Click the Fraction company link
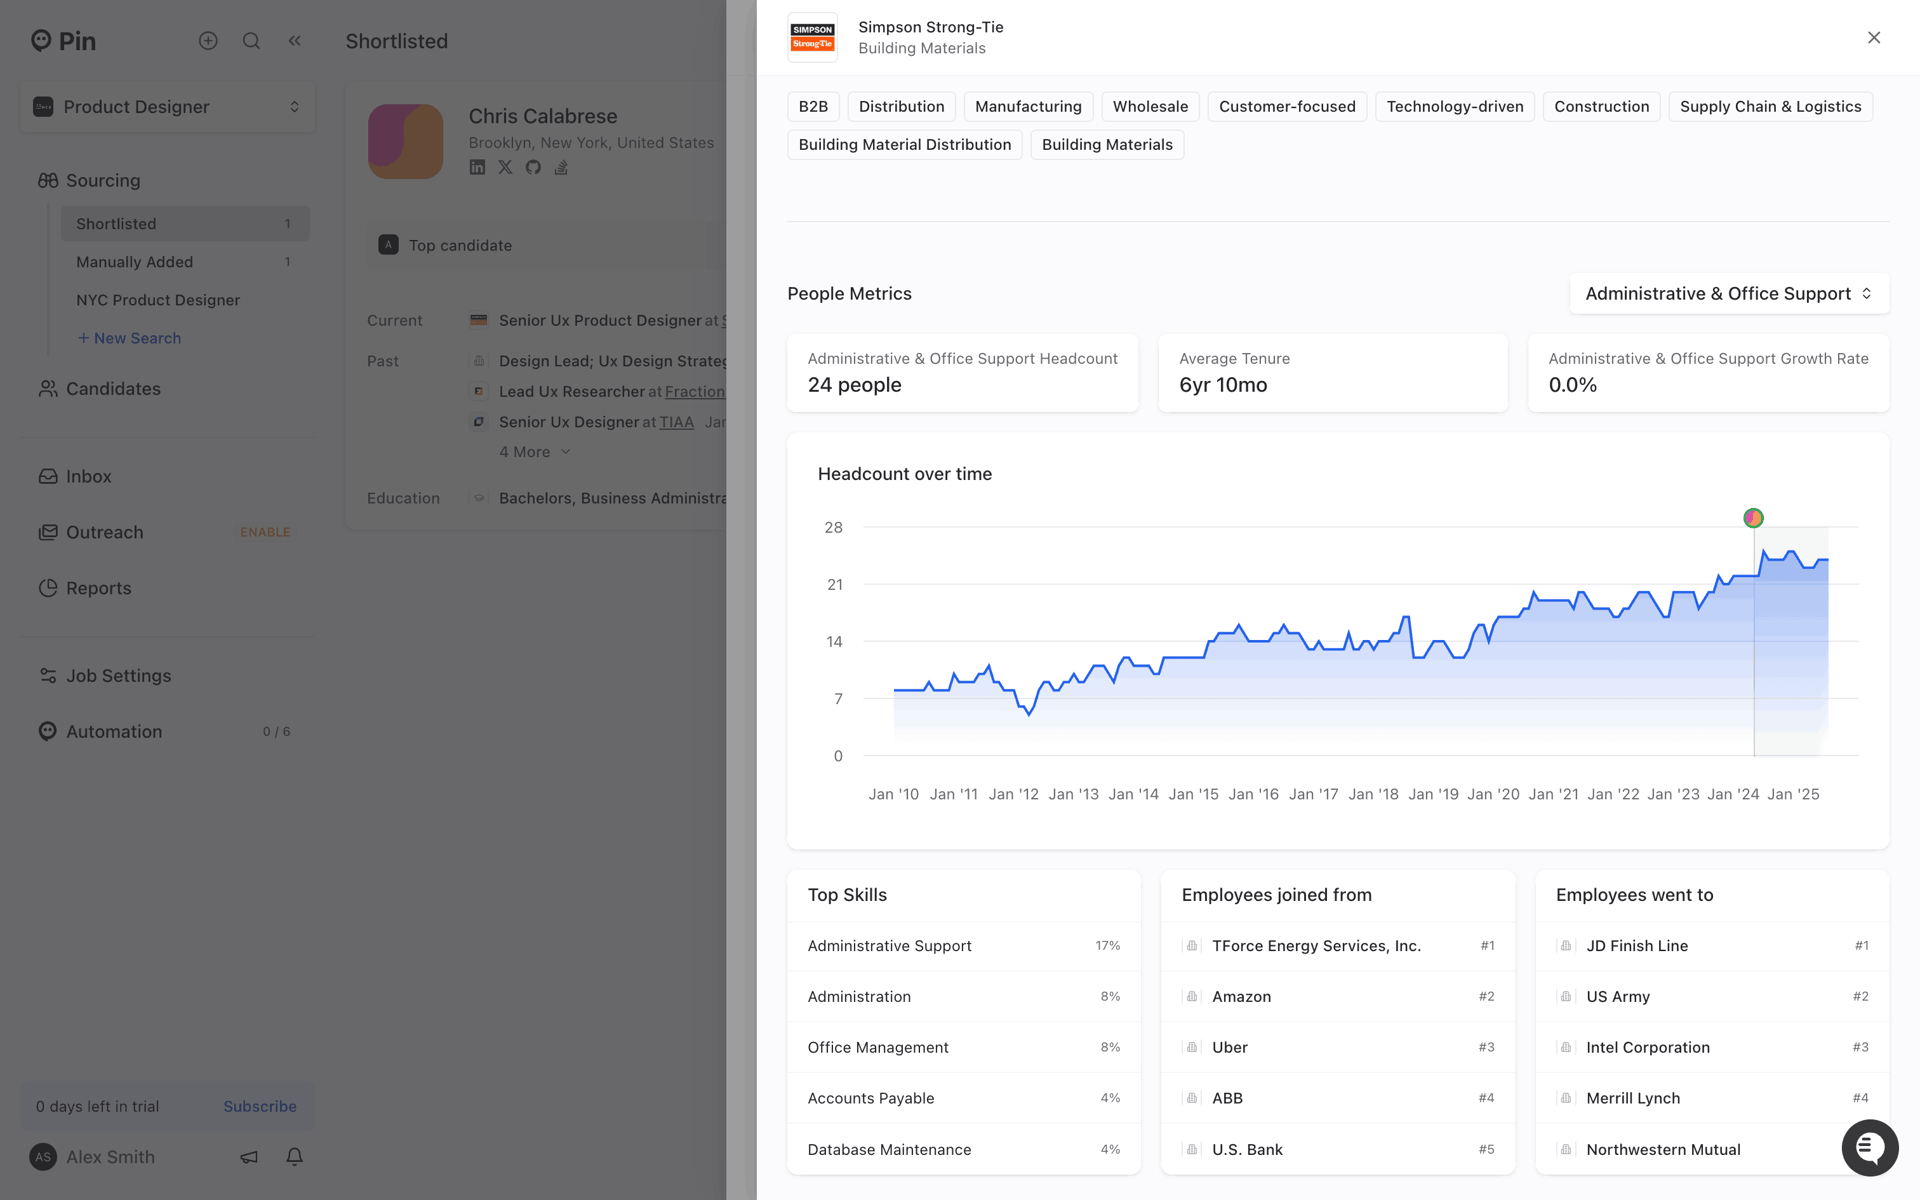 click(695, 392)
